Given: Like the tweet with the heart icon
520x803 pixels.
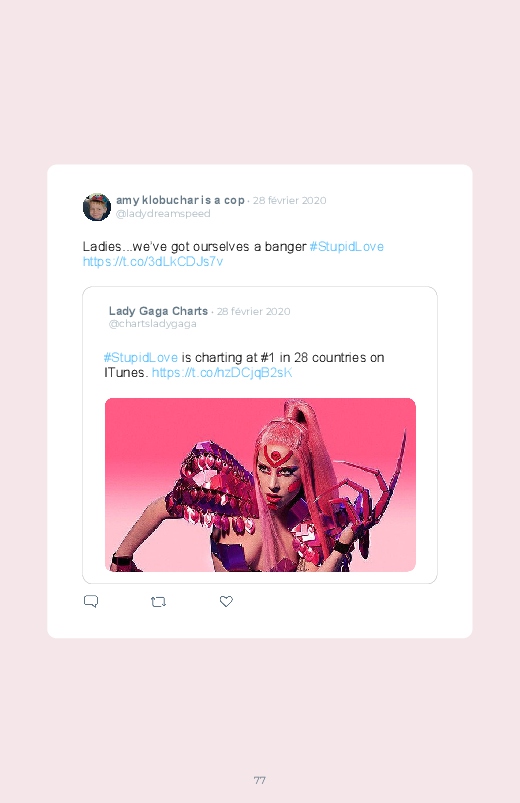Looking at the screenshot, I should (226, 601).
